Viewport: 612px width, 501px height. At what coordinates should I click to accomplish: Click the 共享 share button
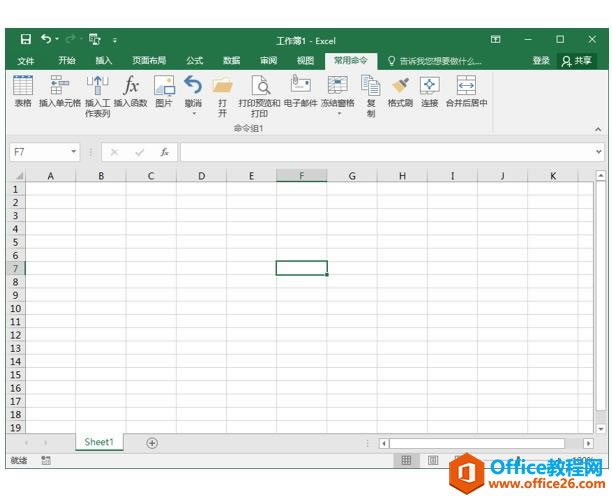[576, 61]
